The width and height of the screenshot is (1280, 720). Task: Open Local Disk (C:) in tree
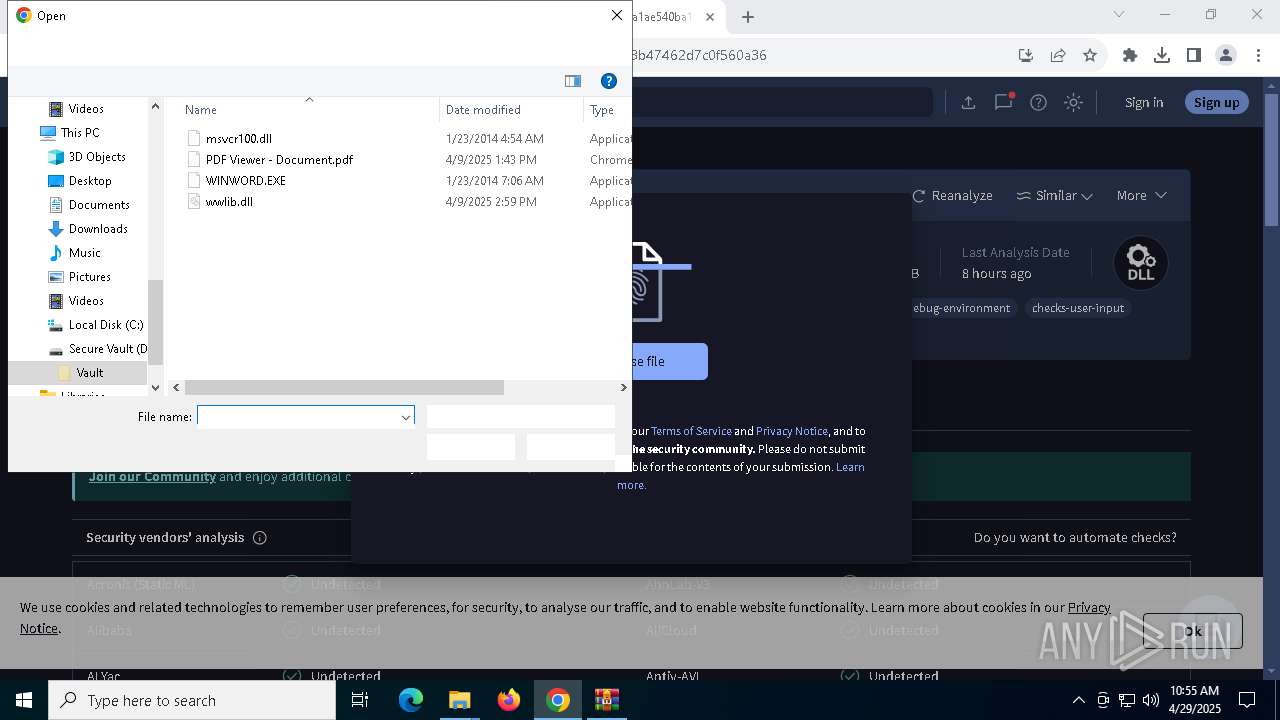click(105, 325)
